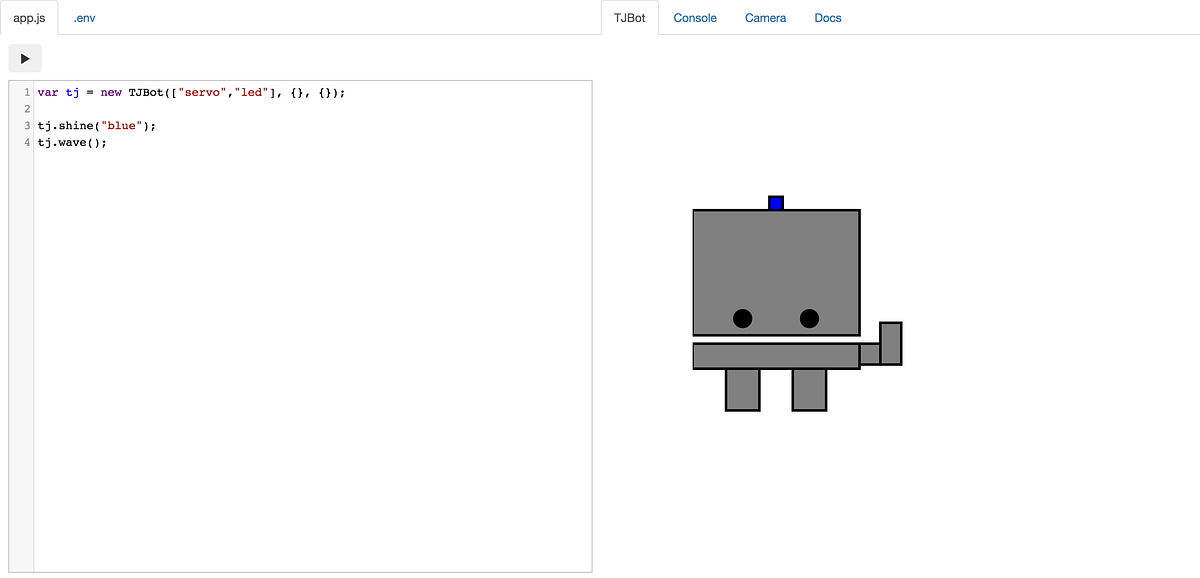1200x578 pixels.
Task: Click the blue LED on TJBot's head
Action: [776, 201]
